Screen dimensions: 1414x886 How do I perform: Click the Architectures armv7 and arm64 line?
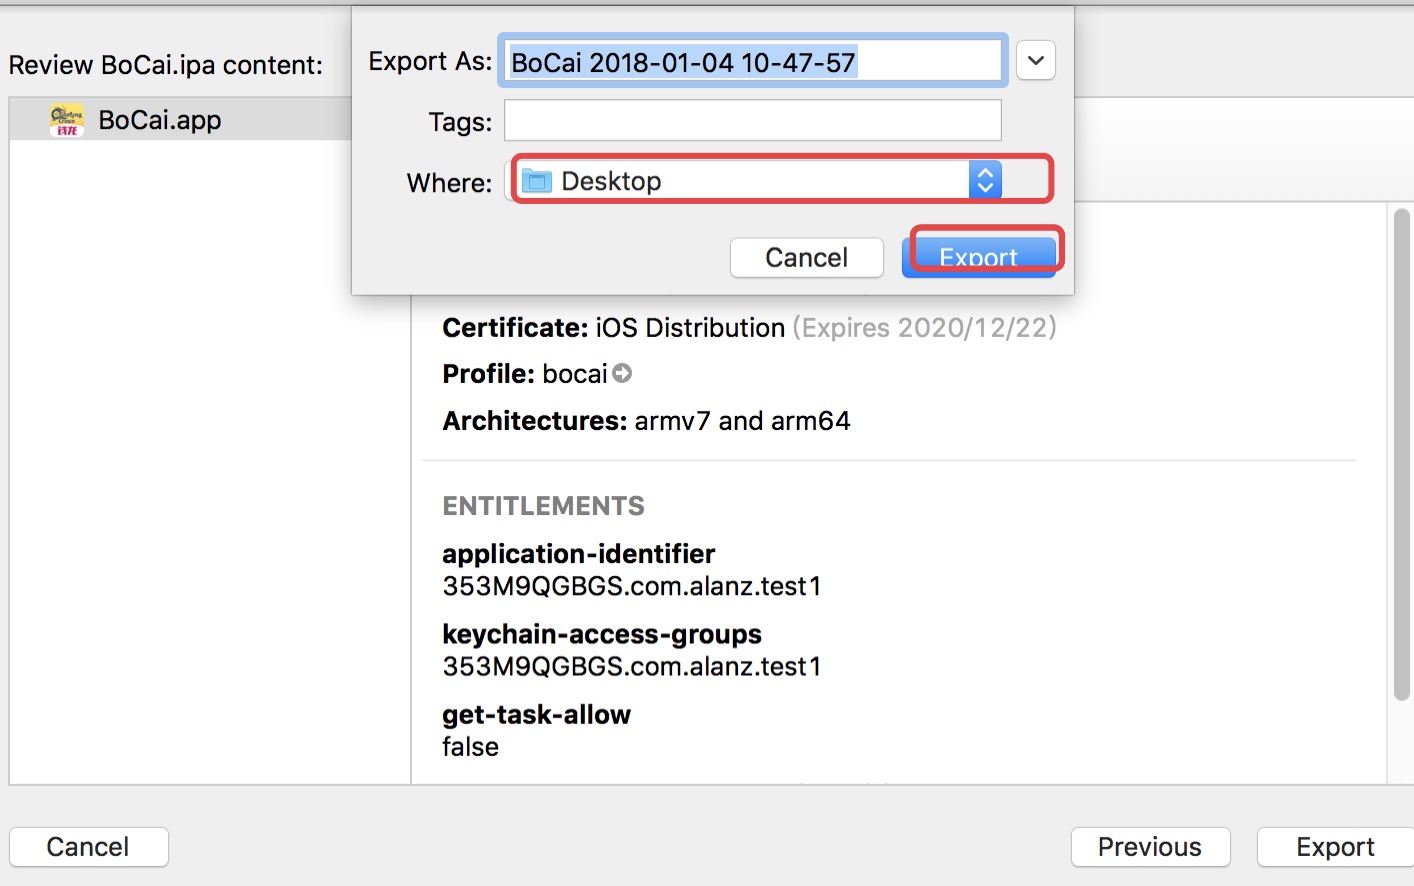coord(646,421)
